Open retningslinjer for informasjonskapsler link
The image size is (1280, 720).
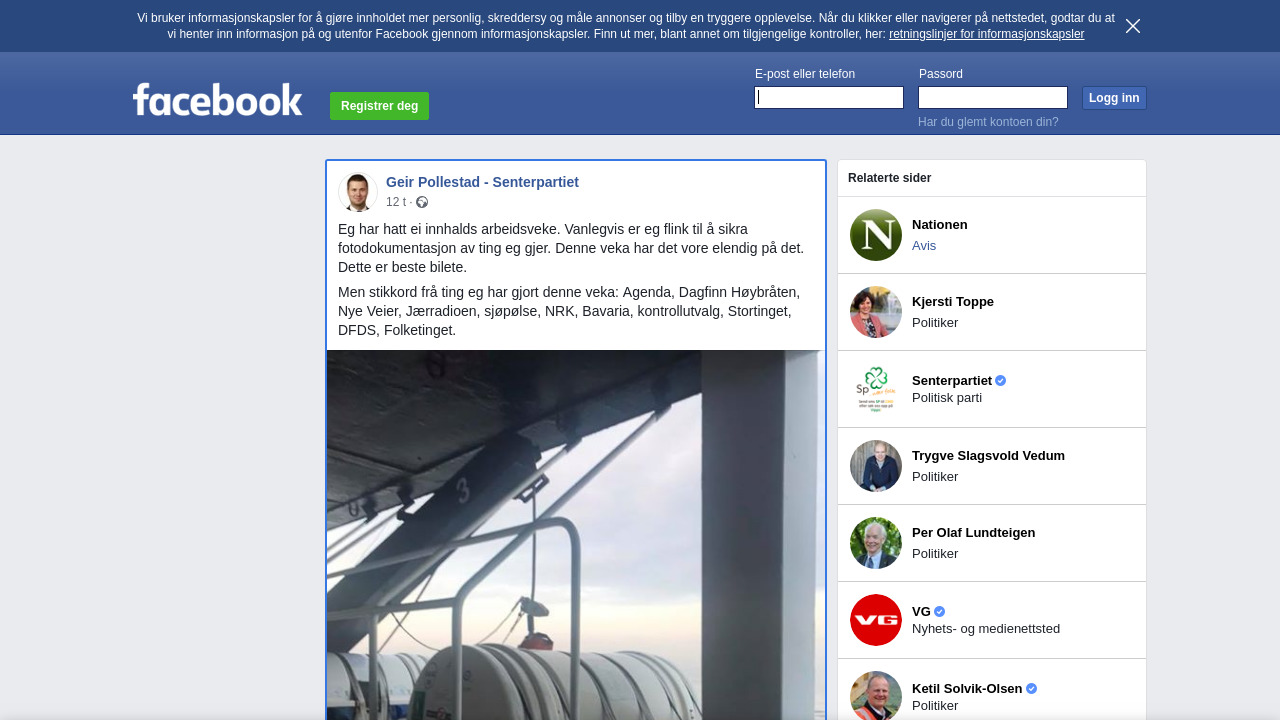click(986, 34)
